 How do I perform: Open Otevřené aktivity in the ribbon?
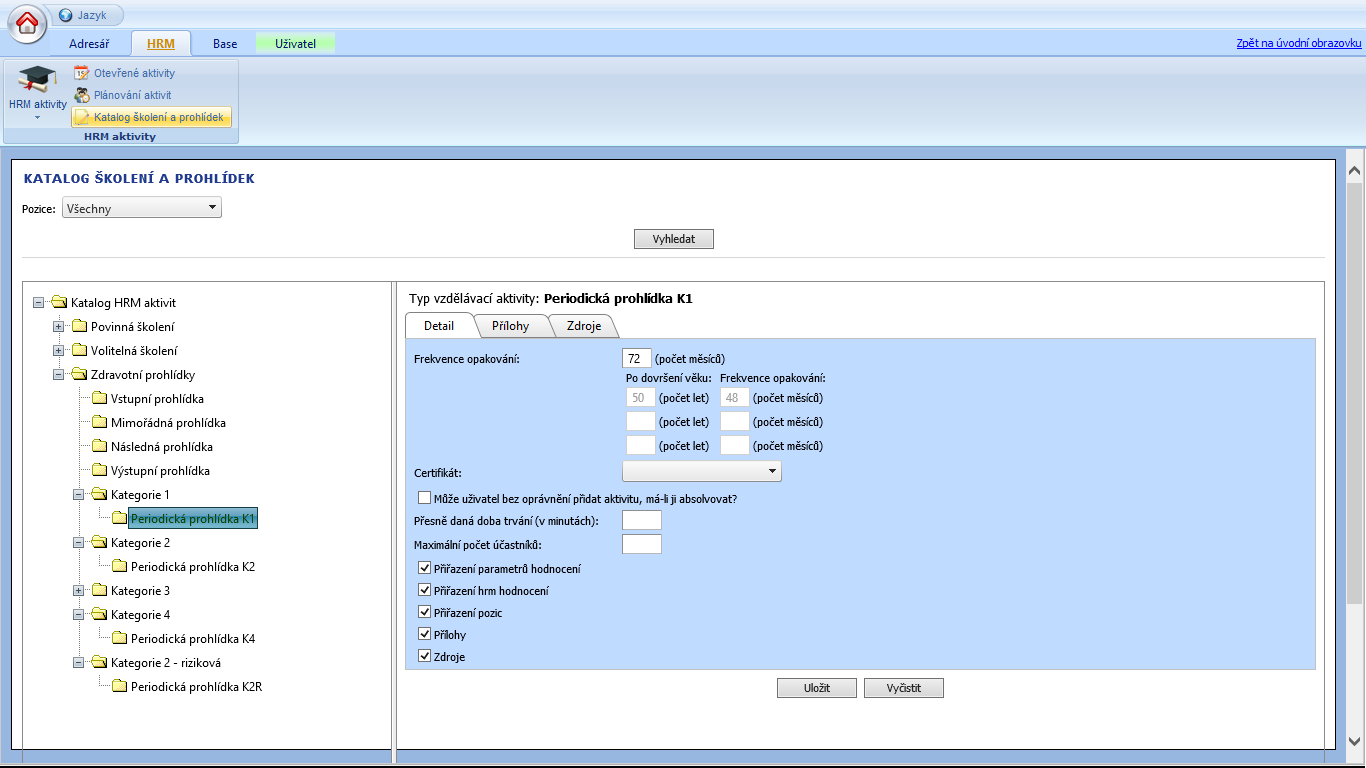pyautogui.click(x=123, y=73)
